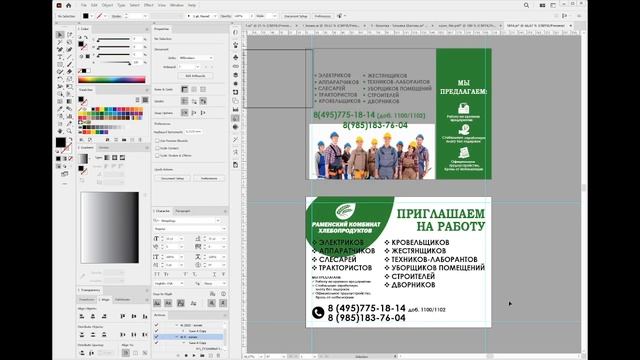Delete selection in Actions panel
The height and width of the screenshot is (360, 640).
pos(218,356)
